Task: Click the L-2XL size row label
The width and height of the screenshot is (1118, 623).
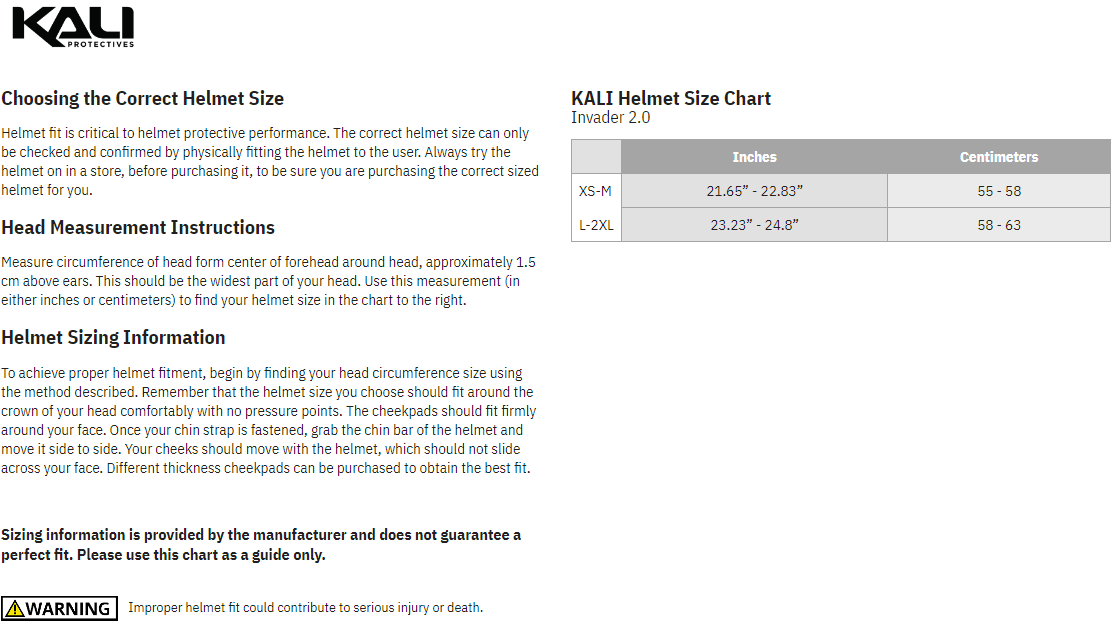Action: tap(596, 225)
